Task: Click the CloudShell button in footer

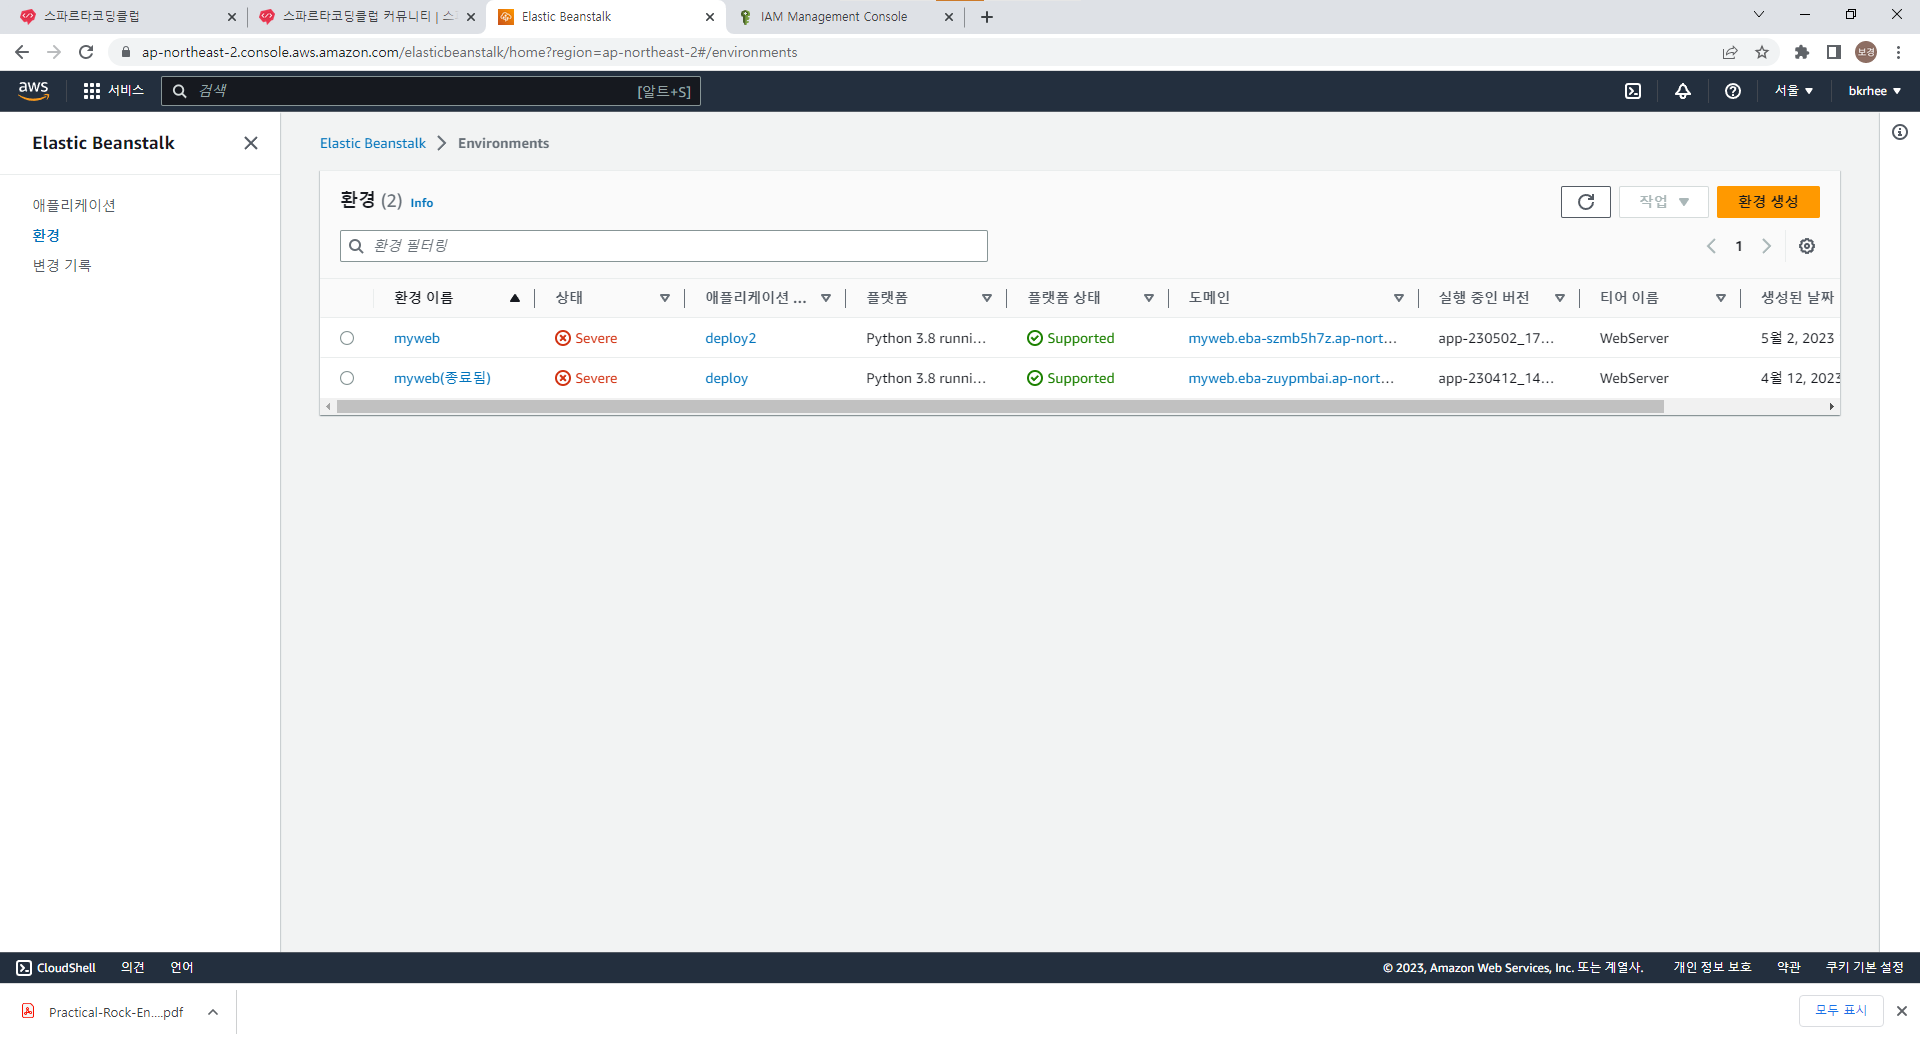Action: click(56, 968)
